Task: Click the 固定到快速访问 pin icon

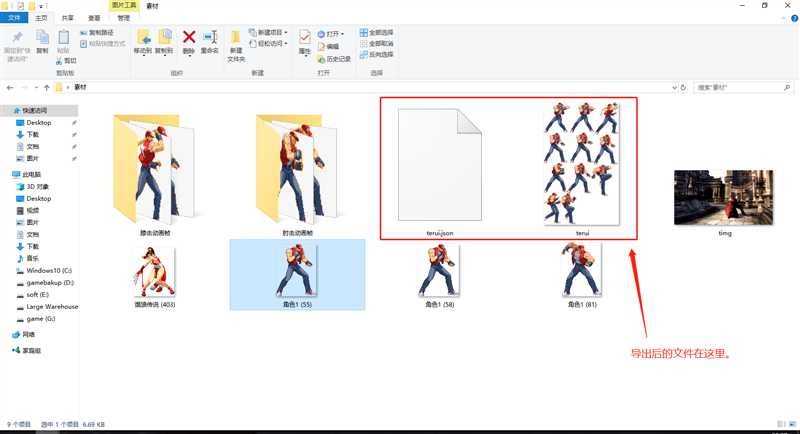Action: point(17,37)
